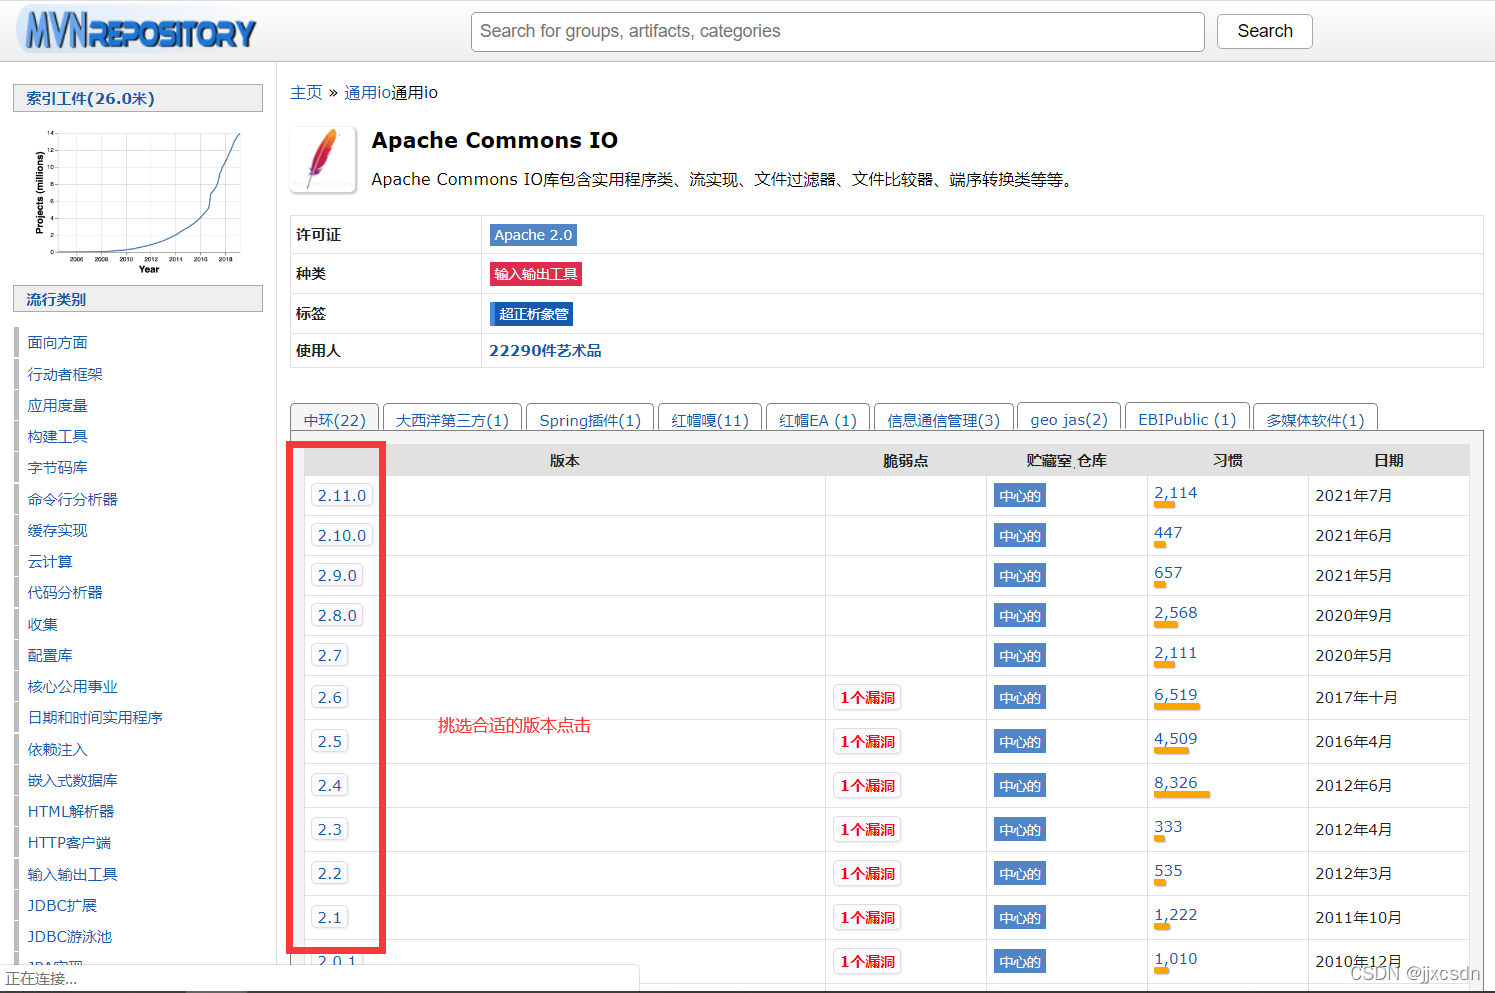
Task: Switch to the Spring插件(1) tab
Action: [590, 420]
